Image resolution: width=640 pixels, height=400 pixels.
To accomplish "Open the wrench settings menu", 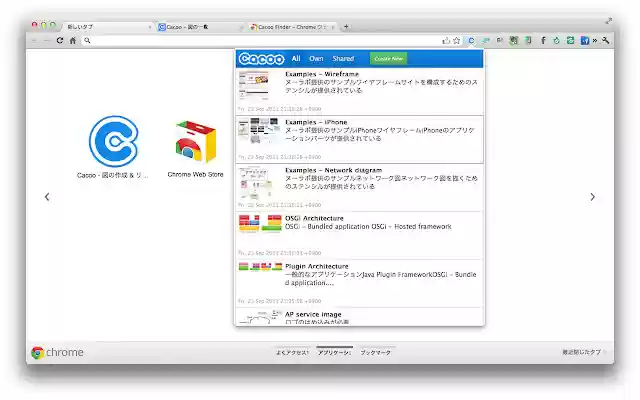I will point(606,40).
